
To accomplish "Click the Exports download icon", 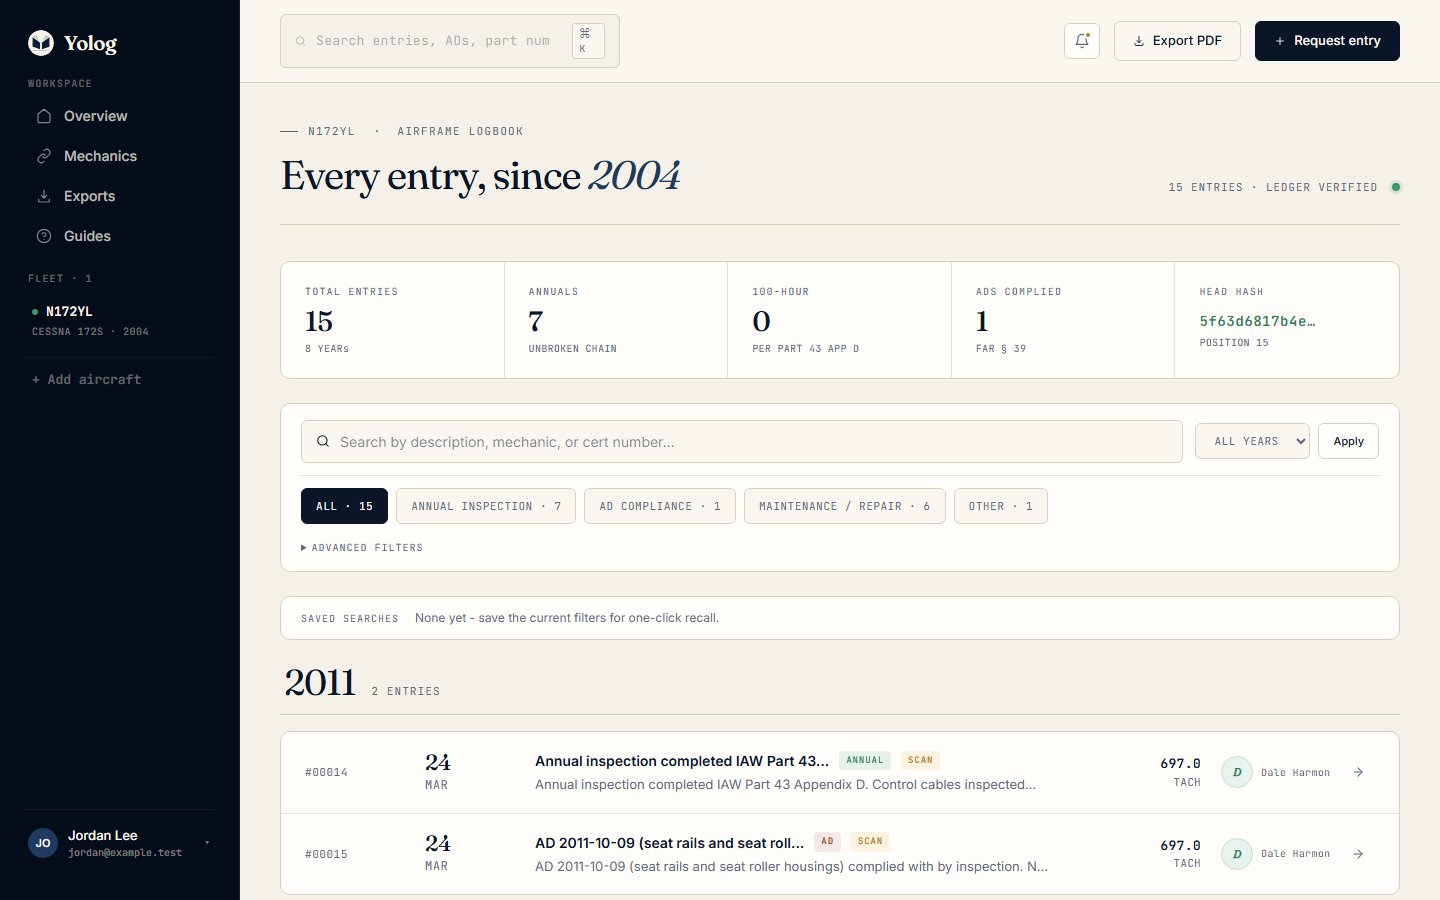I will click(x=44, y=196).
